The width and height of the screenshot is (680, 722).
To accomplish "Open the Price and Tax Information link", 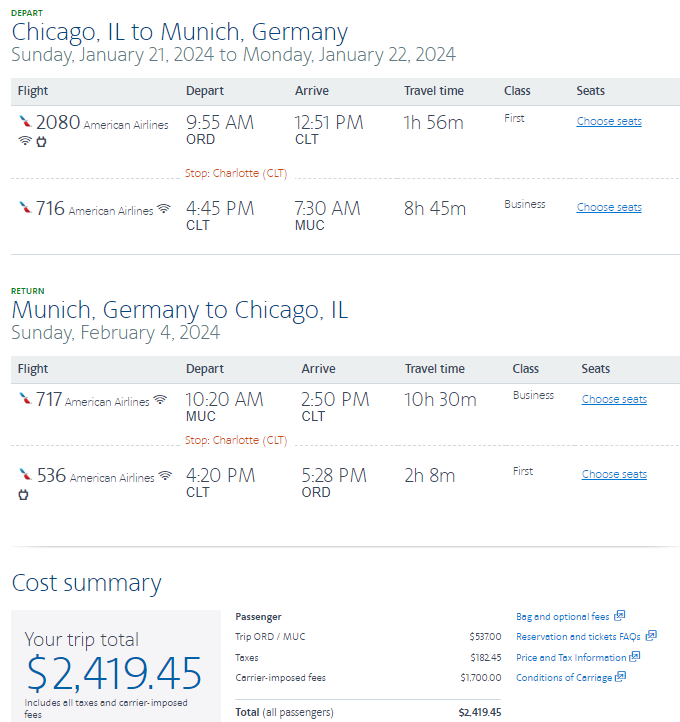I will [571, 658].
